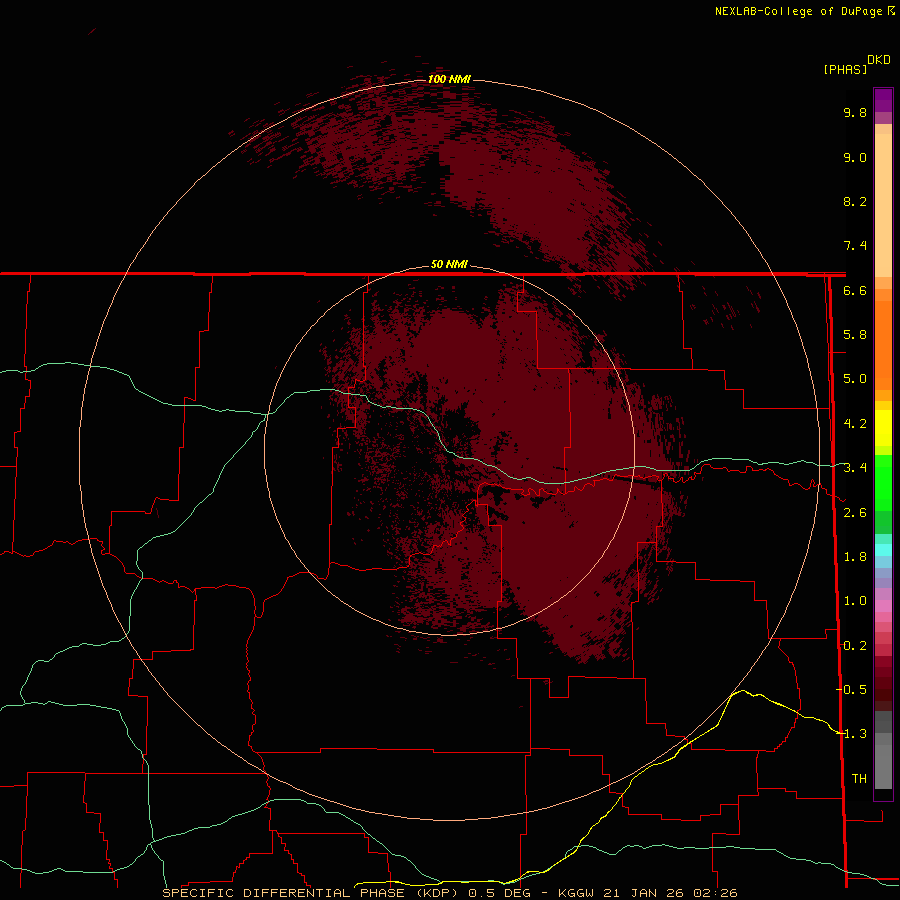Pick the cyan band just above 1.8
The width and height of the screenshot is (900, 900).
pyautogui.click(x=883, y=550)
